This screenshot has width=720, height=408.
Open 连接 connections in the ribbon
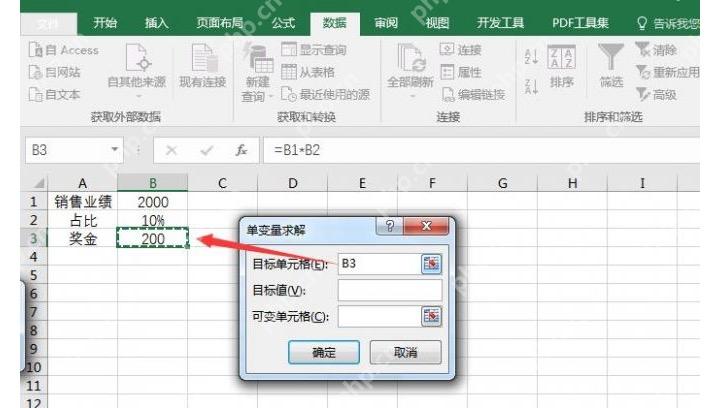point(461,50)
